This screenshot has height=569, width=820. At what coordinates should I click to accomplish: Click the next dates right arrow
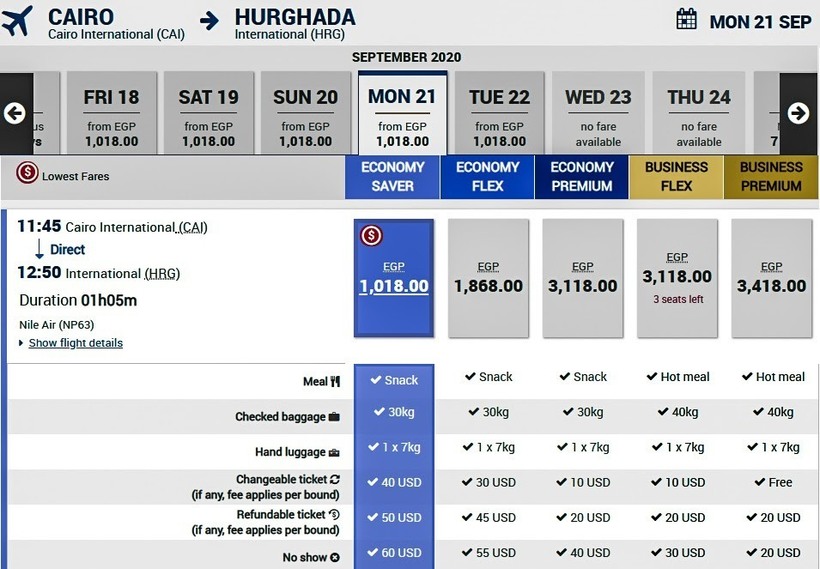(798, 113)
